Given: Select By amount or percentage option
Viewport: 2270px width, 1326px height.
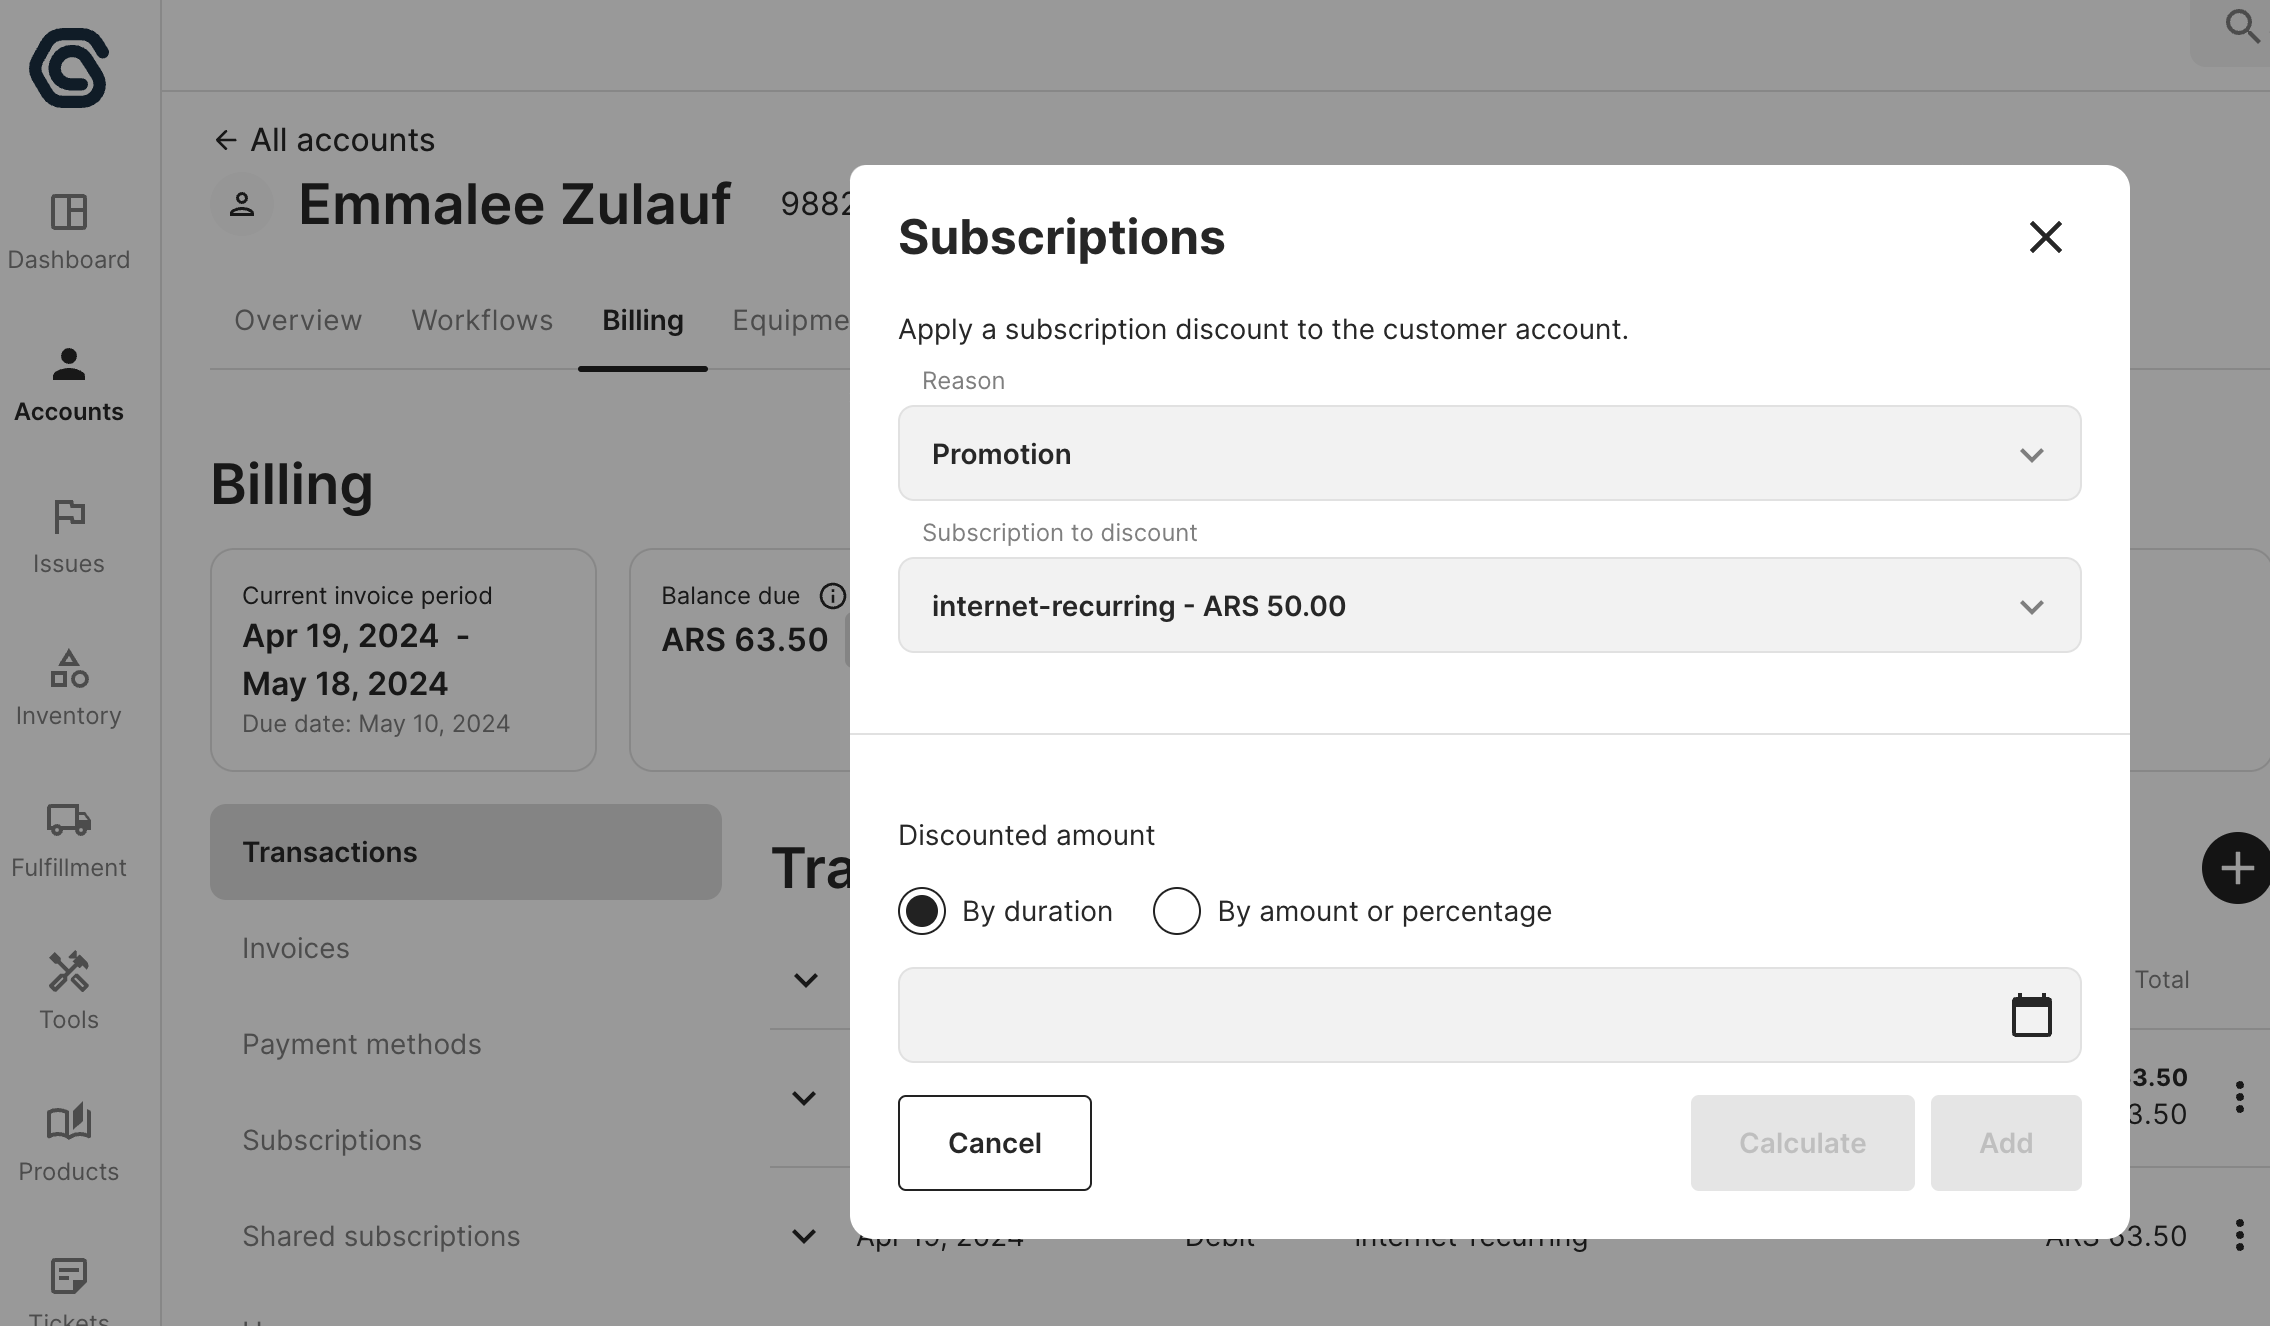Looking at the screenshot, I should (x=1177, y=911).
